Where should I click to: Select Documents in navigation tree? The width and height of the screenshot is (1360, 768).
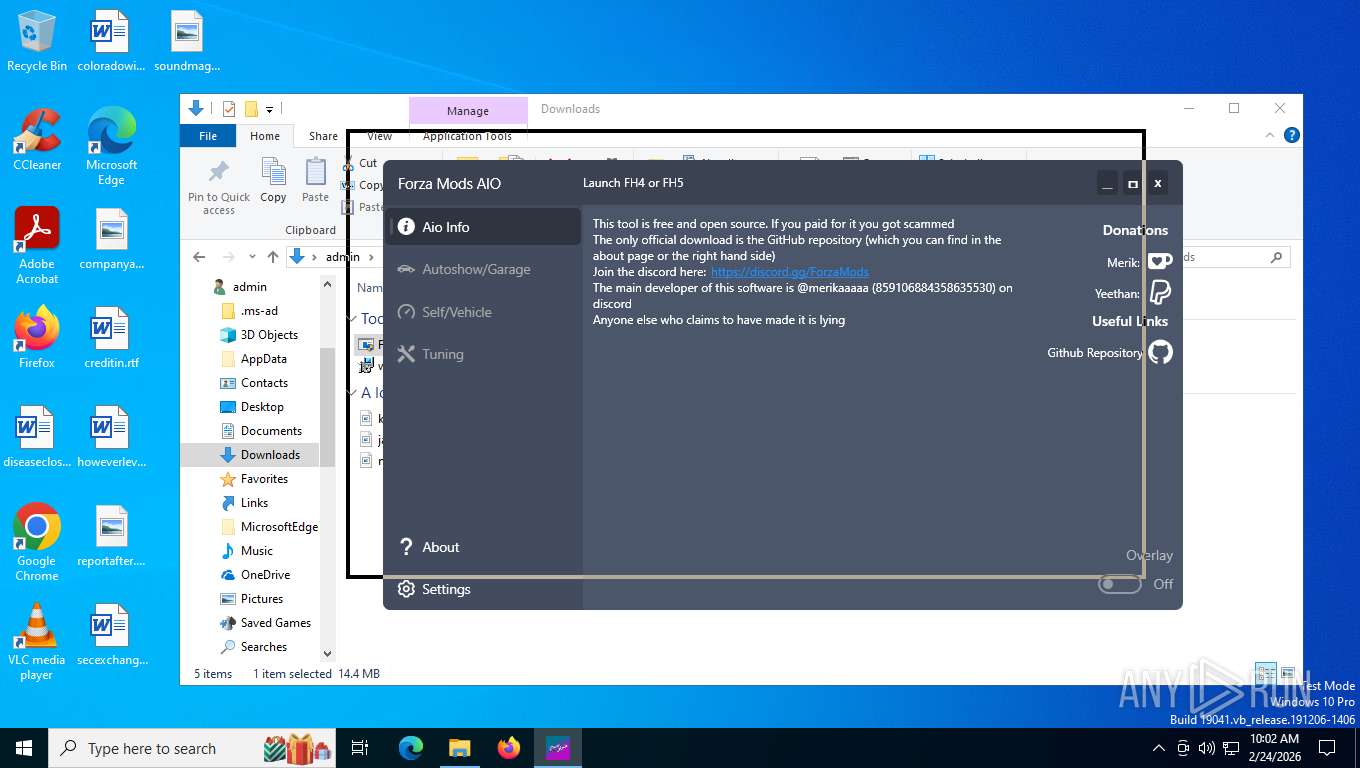click(x=271, y=431)
